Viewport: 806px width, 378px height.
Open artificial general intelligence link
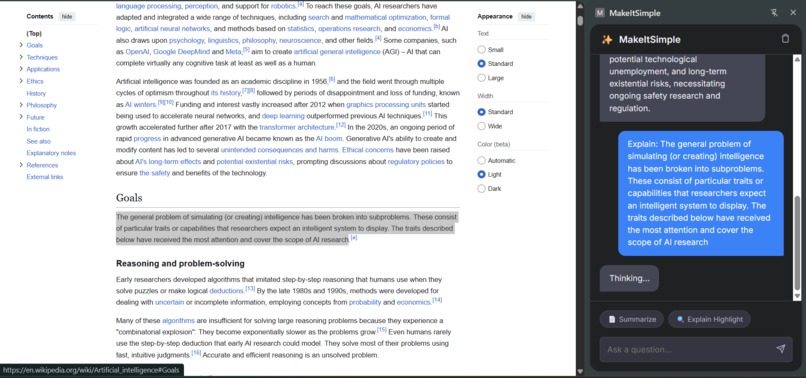point(337,52)
